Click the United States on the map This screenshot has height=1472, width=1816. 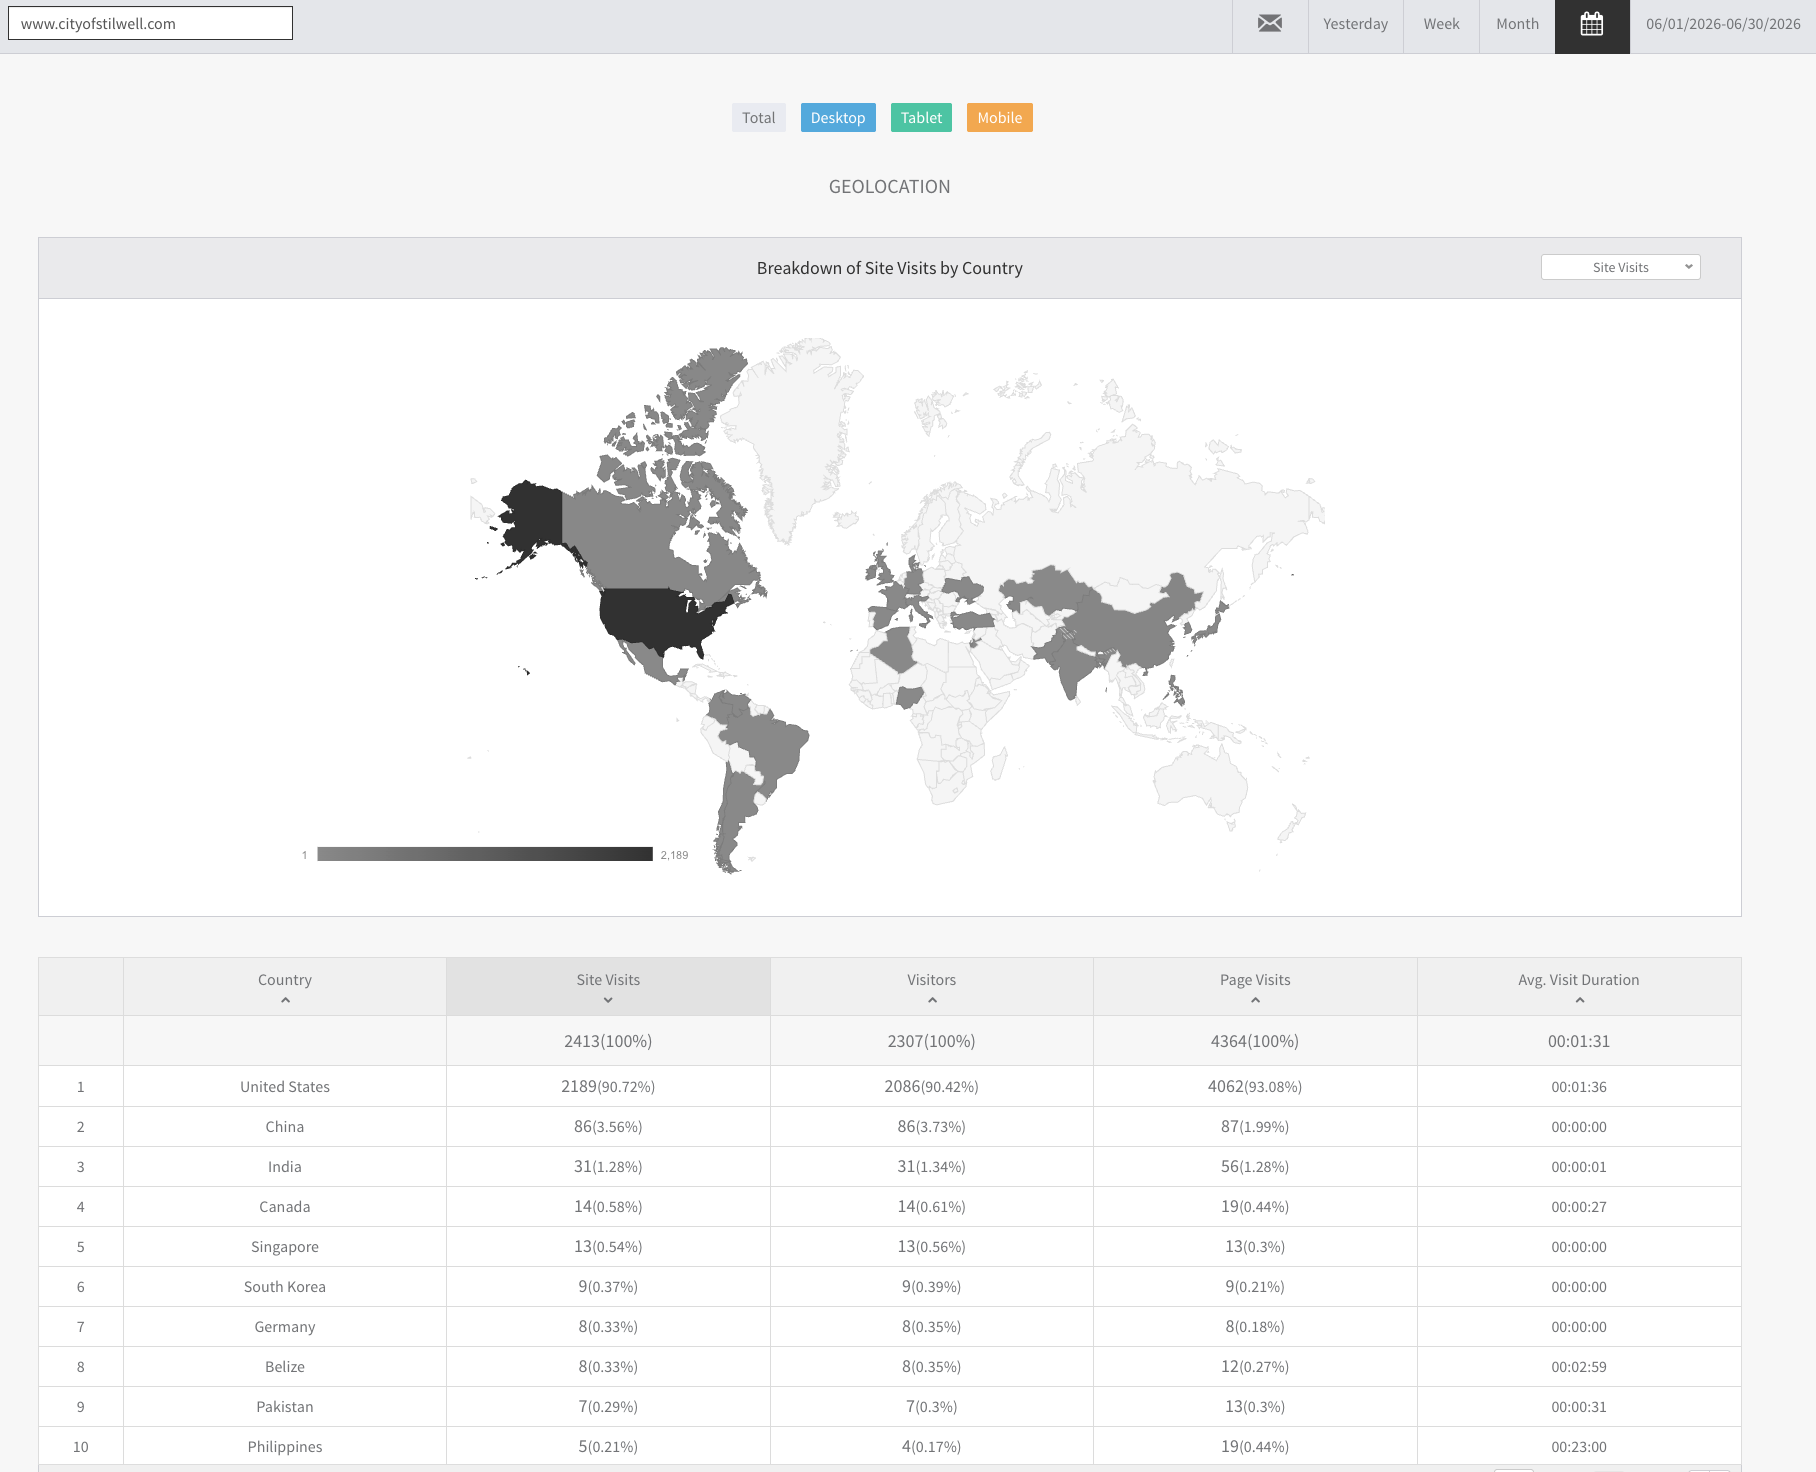(x=655, y=615)
